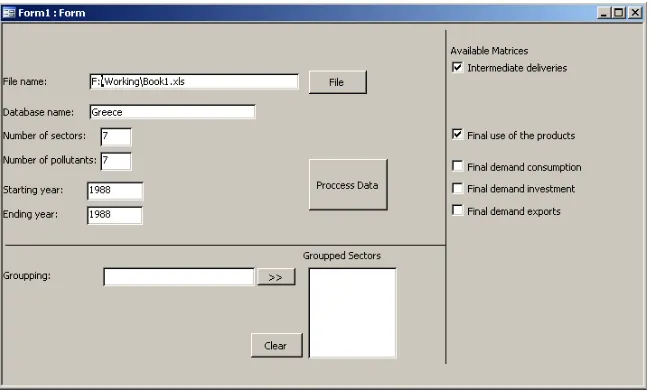The image size is (652, 392).
Task: Uncheck Final use of the products
Action: [457, 134]
